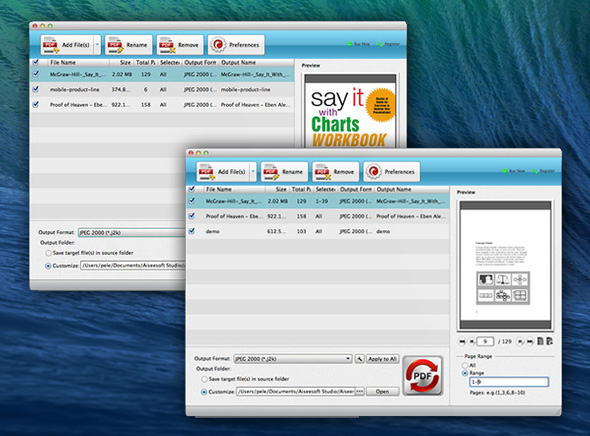Click the current page number field
The width and height of the screenshot is (590, 436).
point(485,342)
